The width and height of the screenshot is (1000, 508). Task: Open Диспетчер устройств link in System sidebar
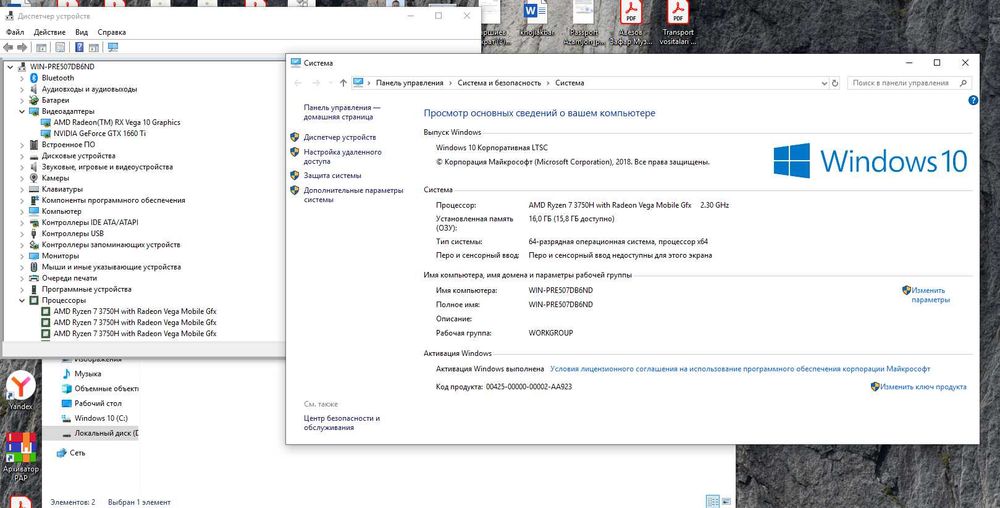[x=340, y=137]
